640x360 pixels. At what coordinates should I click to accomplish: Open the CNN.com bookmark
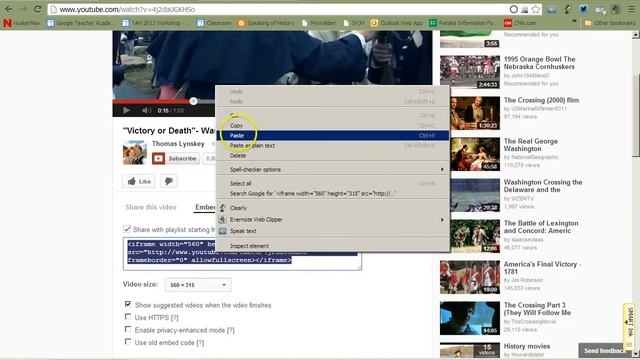(x=520, y=23)
